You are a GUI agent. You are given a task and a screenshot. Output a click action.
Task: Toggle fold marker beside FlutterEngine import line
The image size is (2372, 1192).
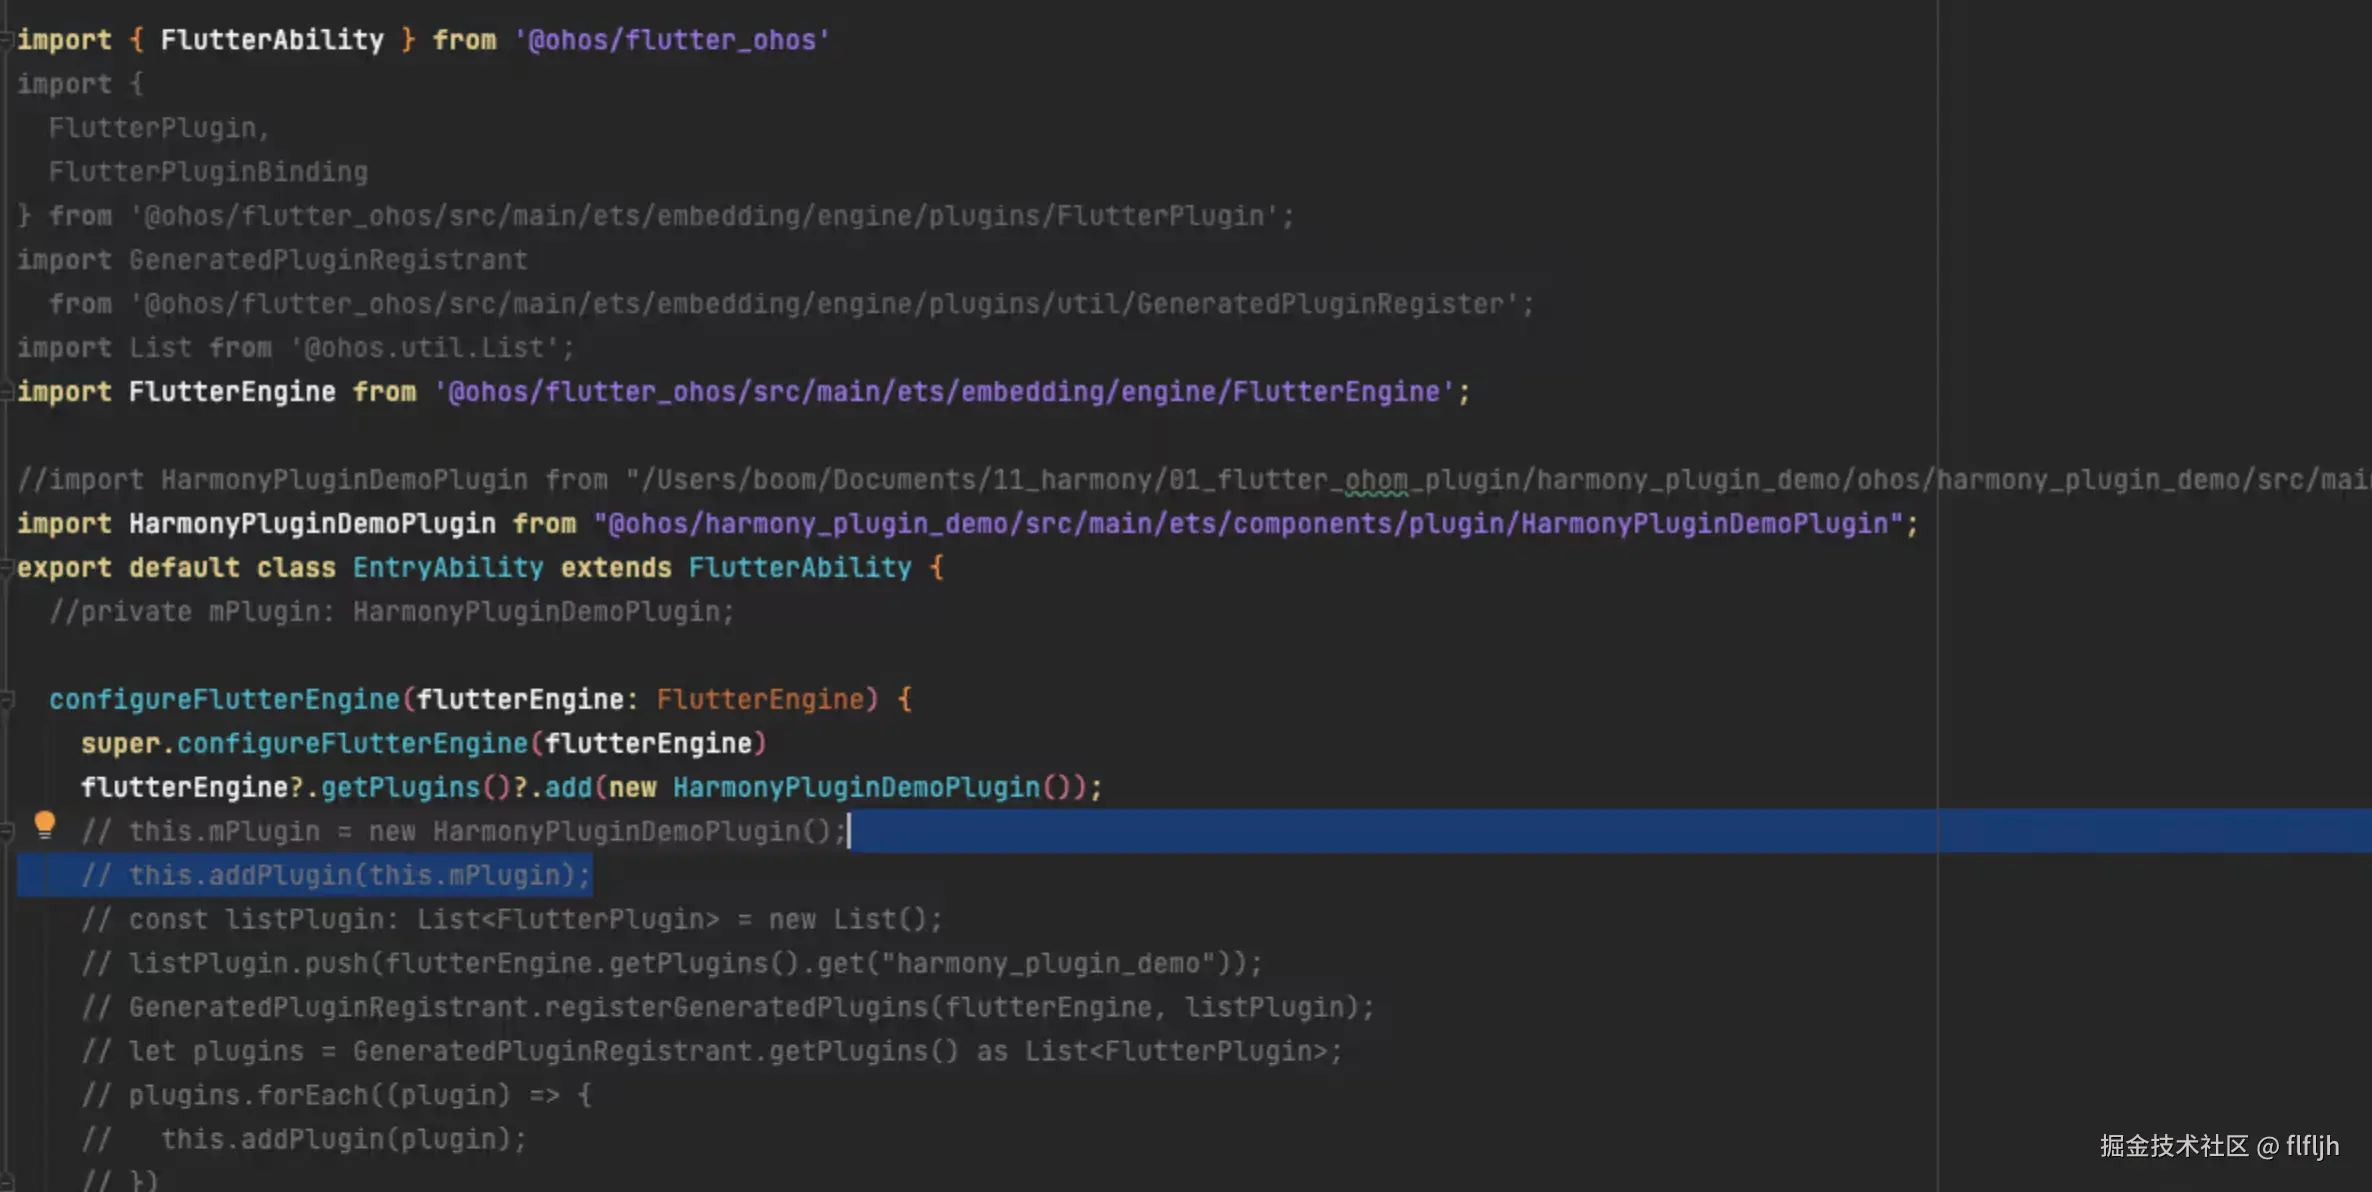[6, 392]
